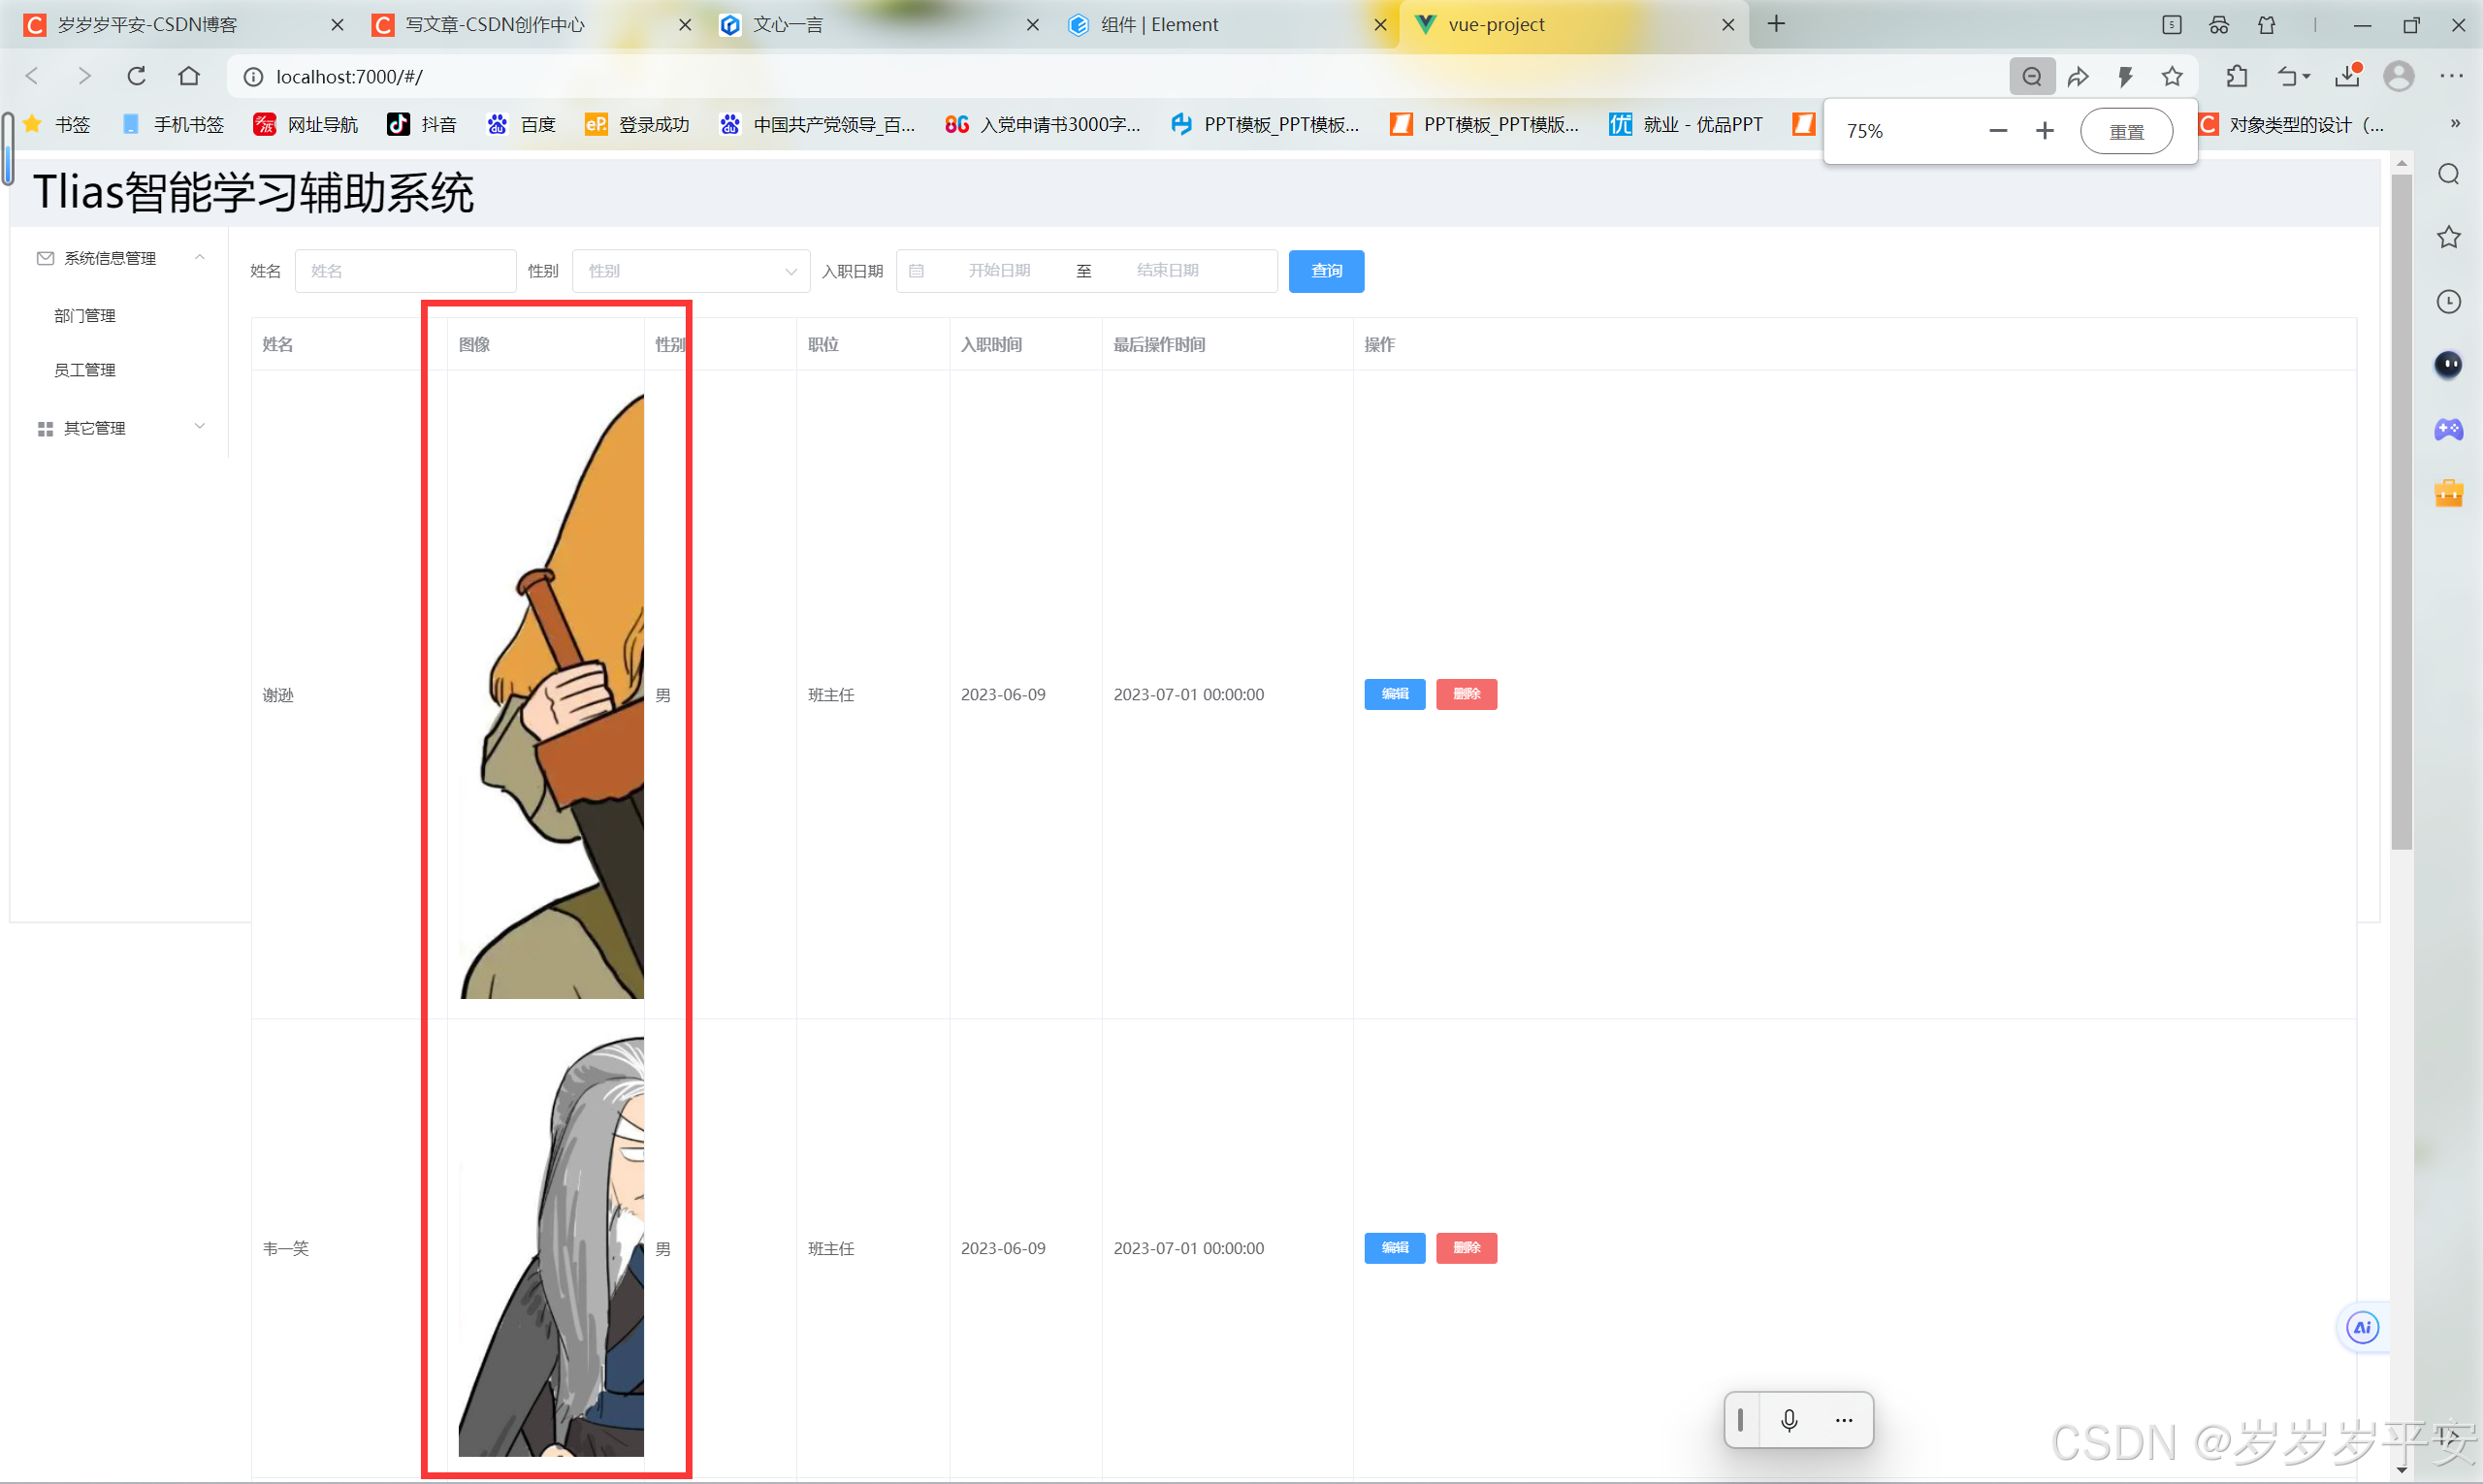Open the 就业 - 优品PPT bookmark

1686,124
